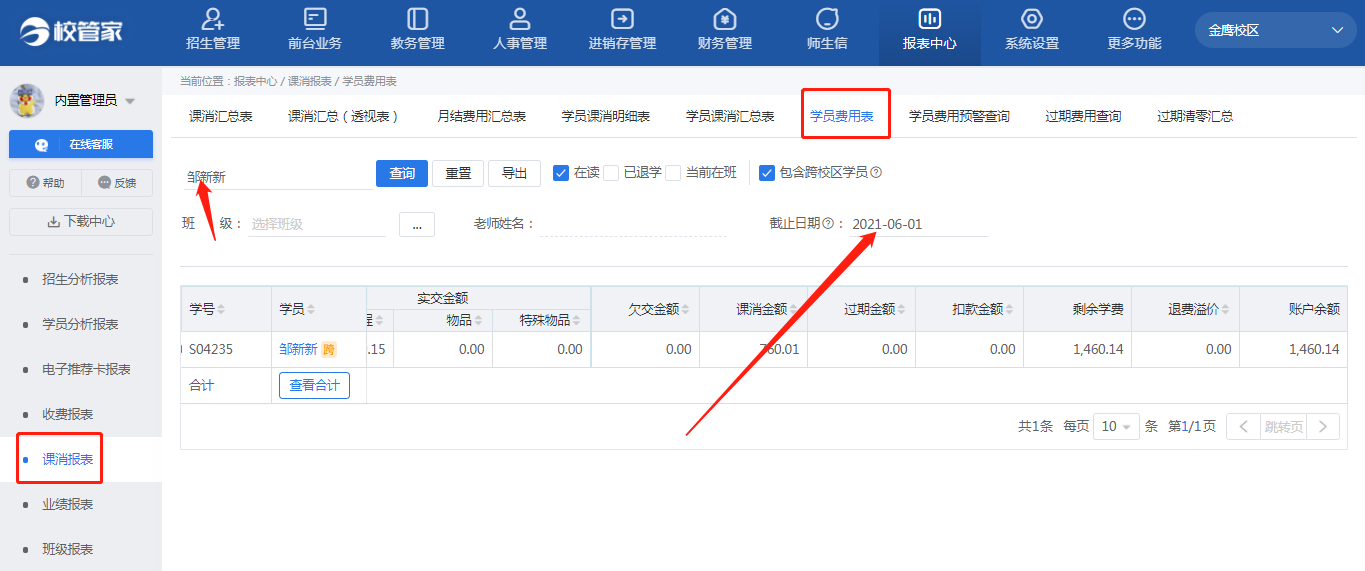The height and width of the screenshot is (571, 1365).
Task: Click the 选择班级 class field
Action: [x=317, y=224]
